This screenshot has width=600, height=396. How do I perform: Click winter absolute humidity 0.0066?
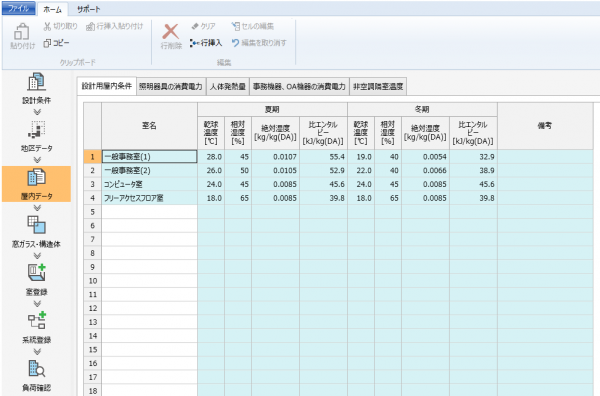coord(426,170)
